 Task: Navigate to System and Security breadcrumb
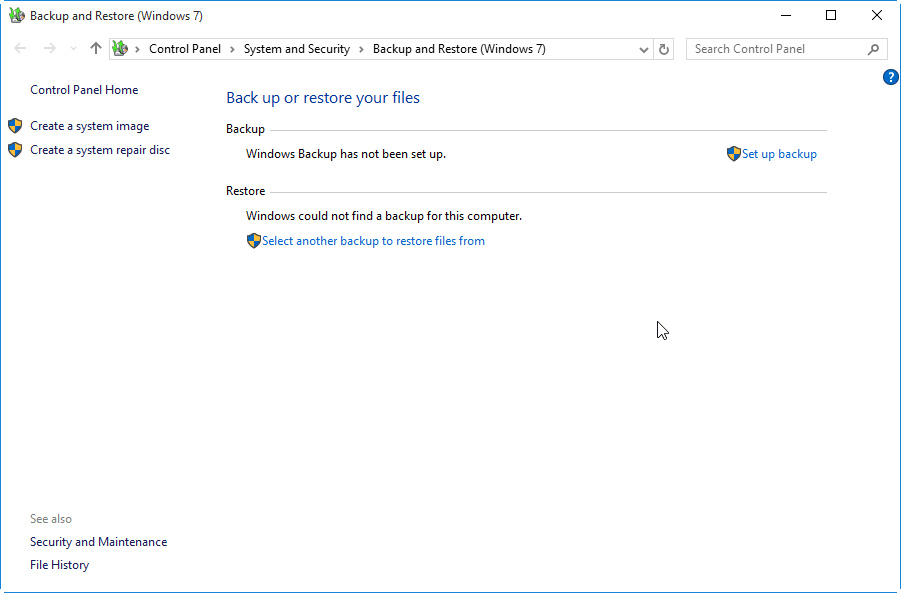coord(297,49)
